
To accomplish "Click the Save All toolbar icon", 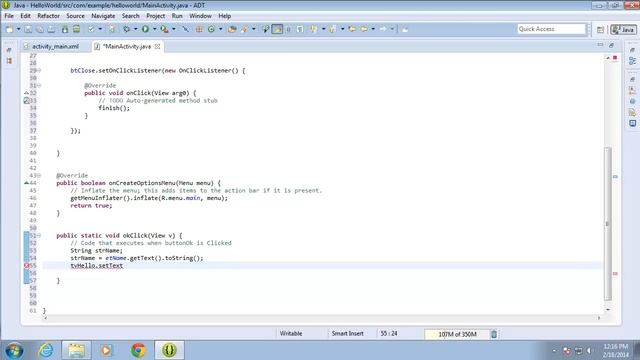I will (x=40, y=29).
